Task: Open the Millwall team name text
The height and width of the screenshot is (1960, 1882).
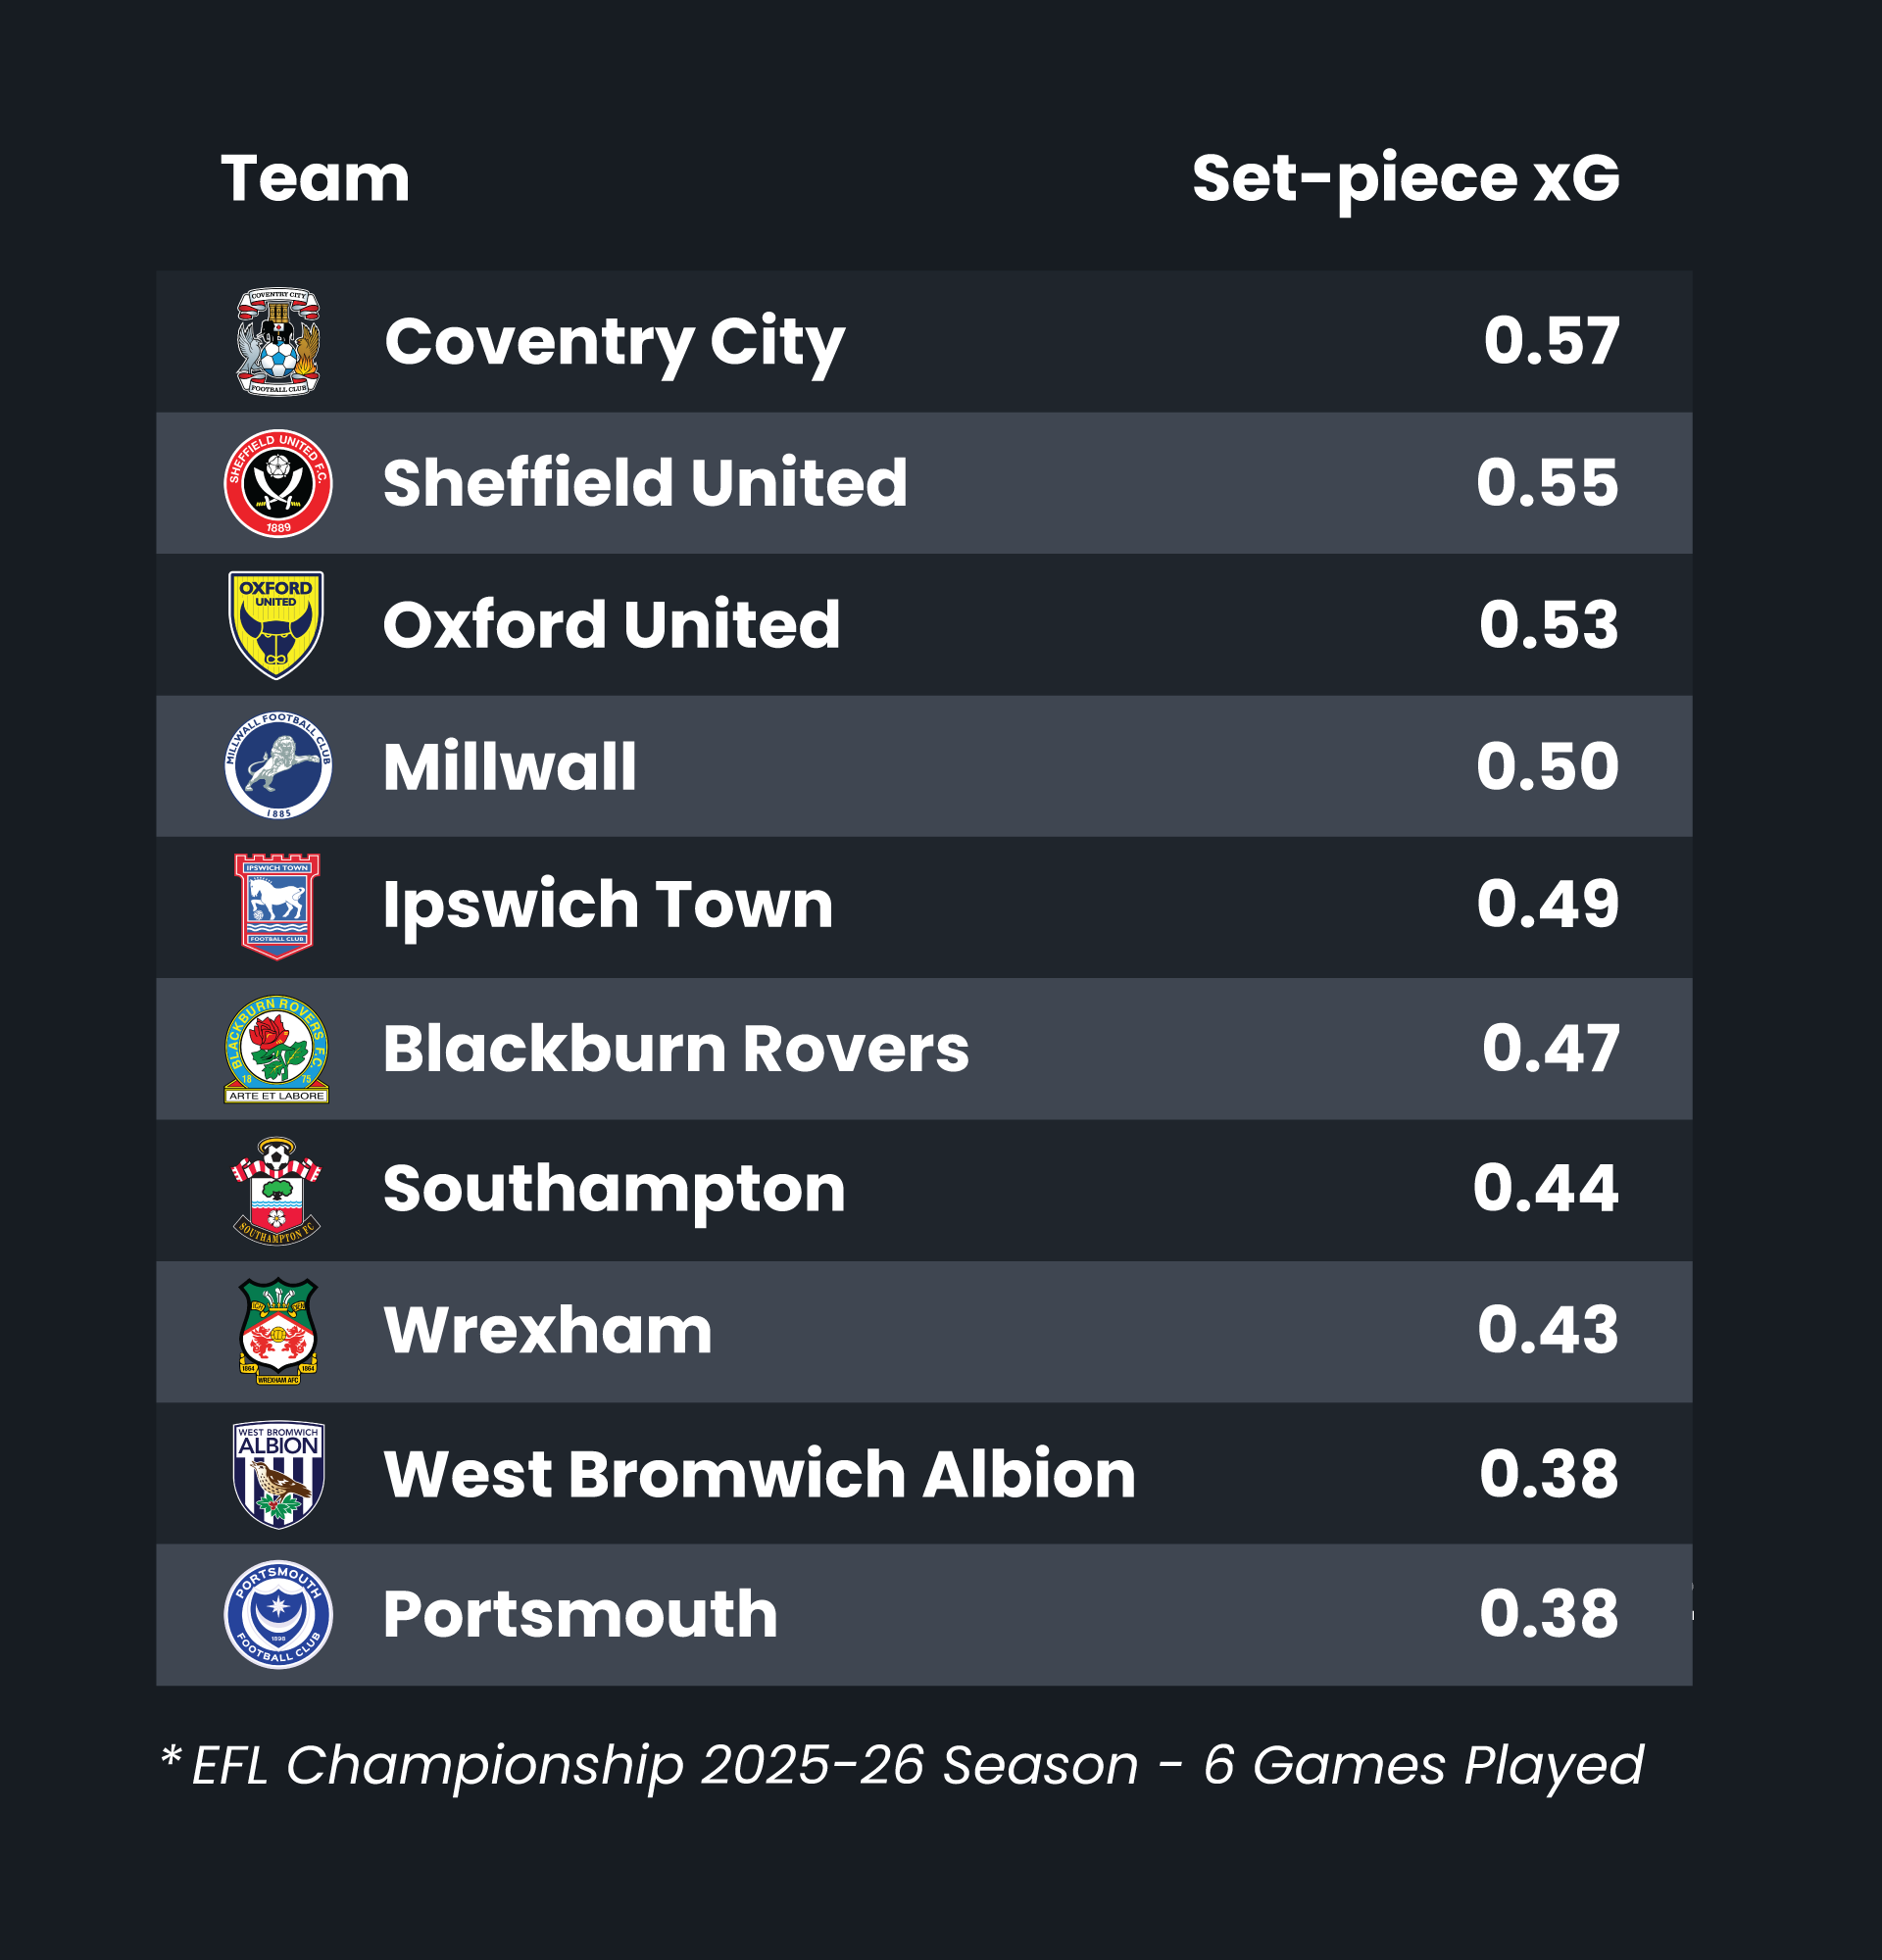Action: [509, 767]
